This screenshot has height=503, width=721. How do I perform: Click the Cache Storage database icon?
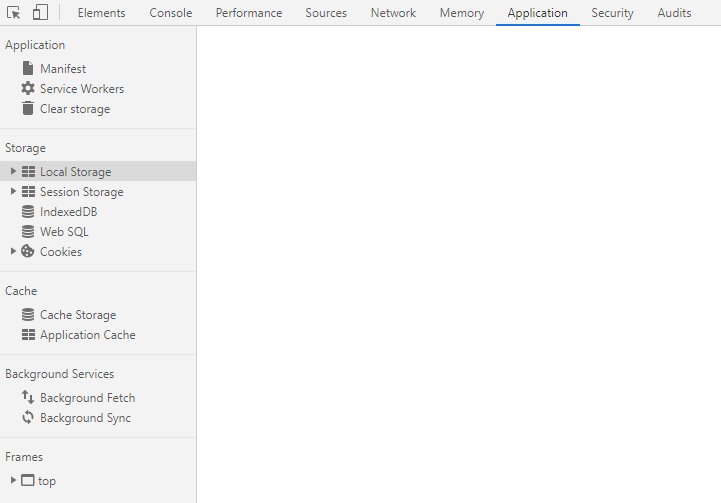point(28,314)
